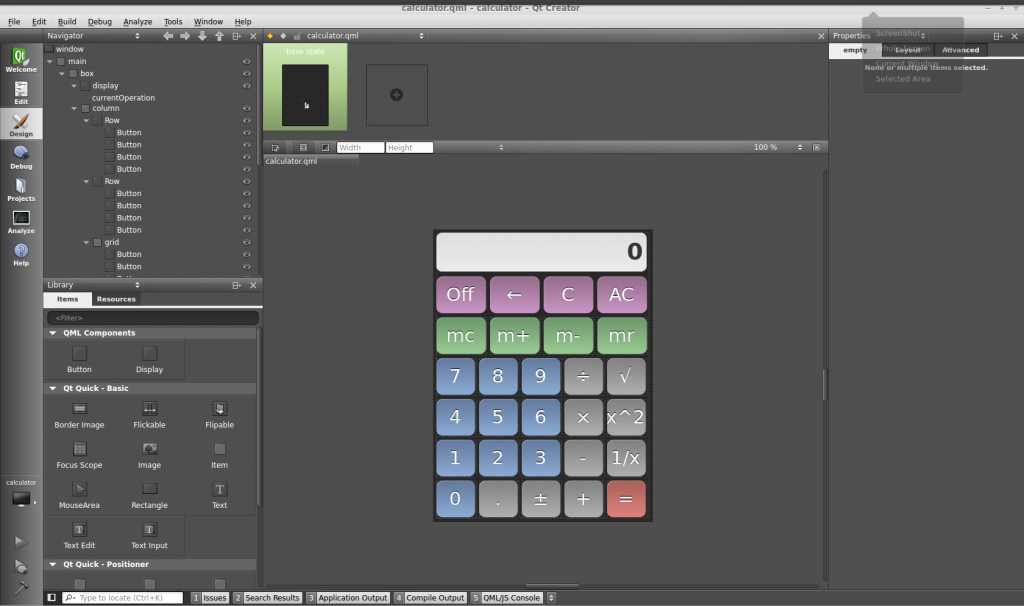Image resolution: width=1024 pixels, height=606 pixels.
Task: Add new state with plus thumbnail
Action: (x=396, y=95)
